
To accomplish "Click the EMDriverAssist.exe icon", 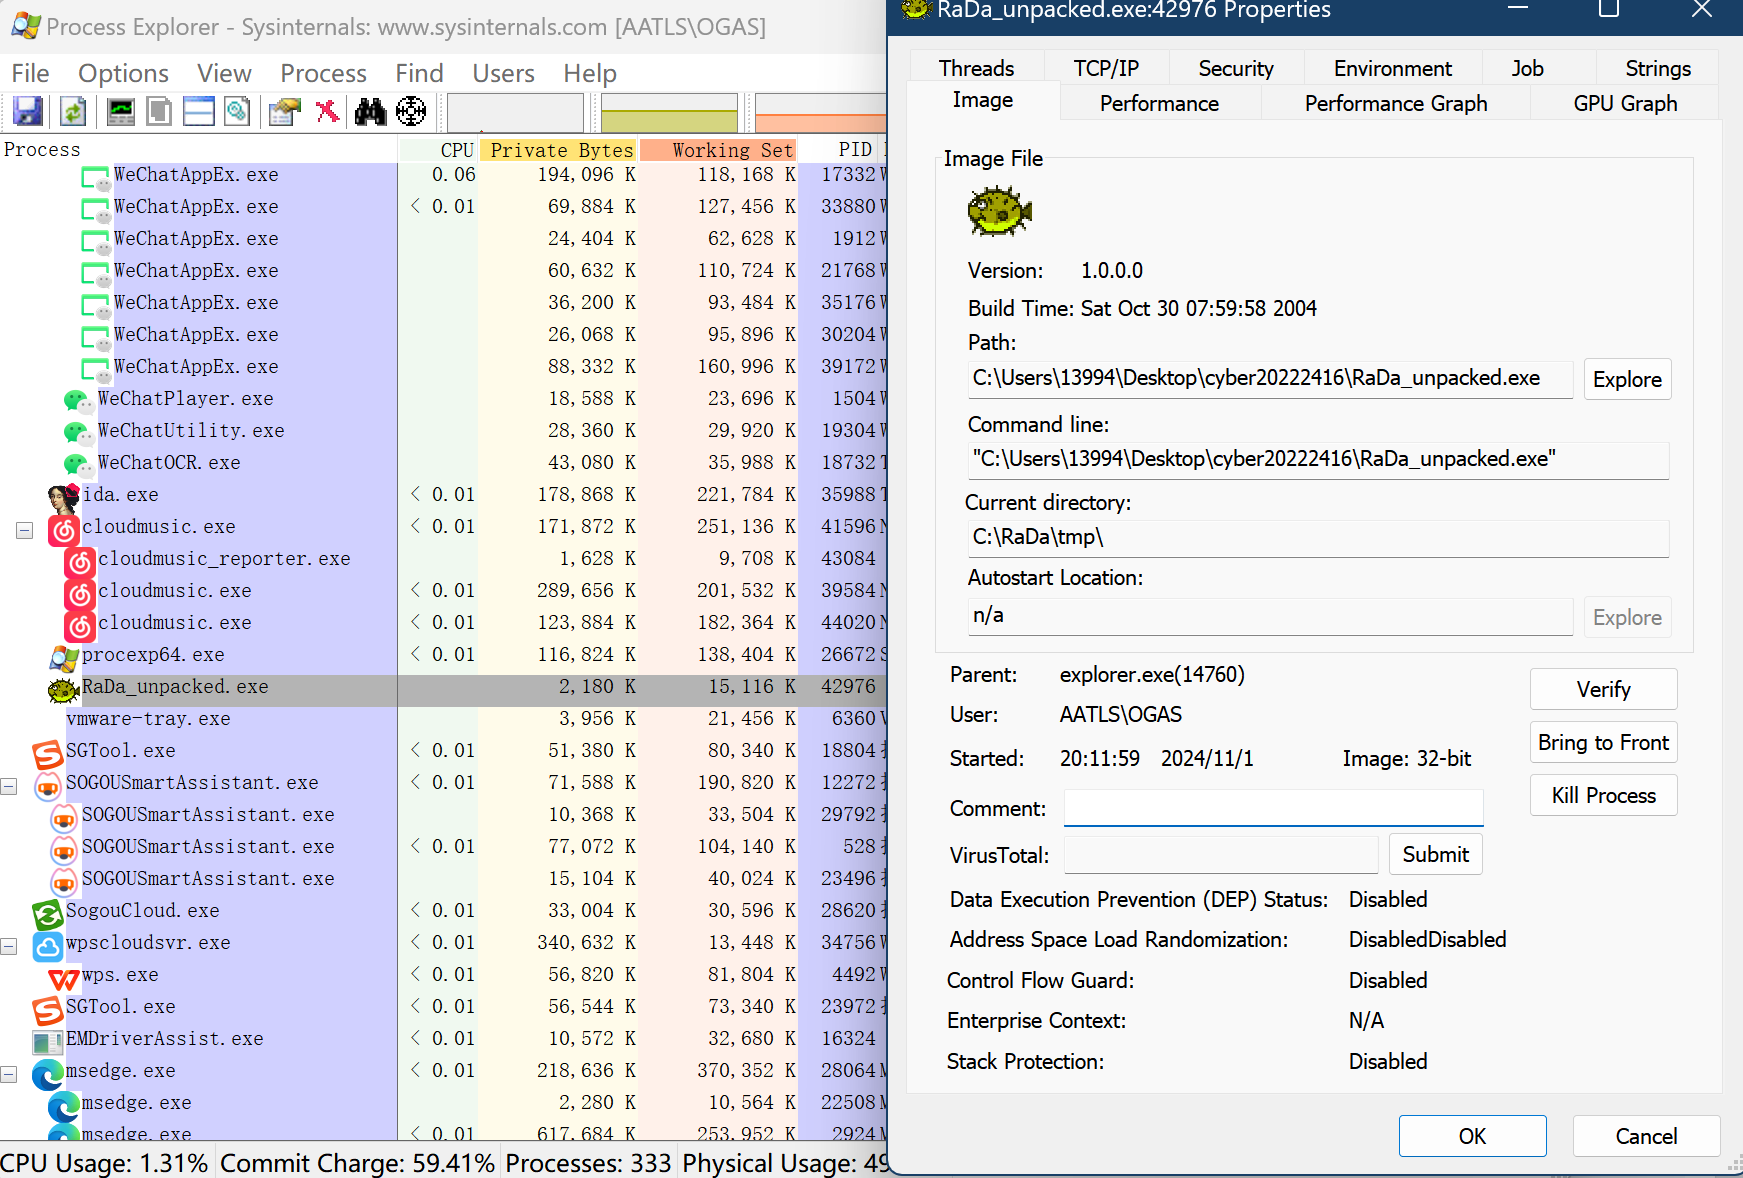I will [x=48, y=1042].
